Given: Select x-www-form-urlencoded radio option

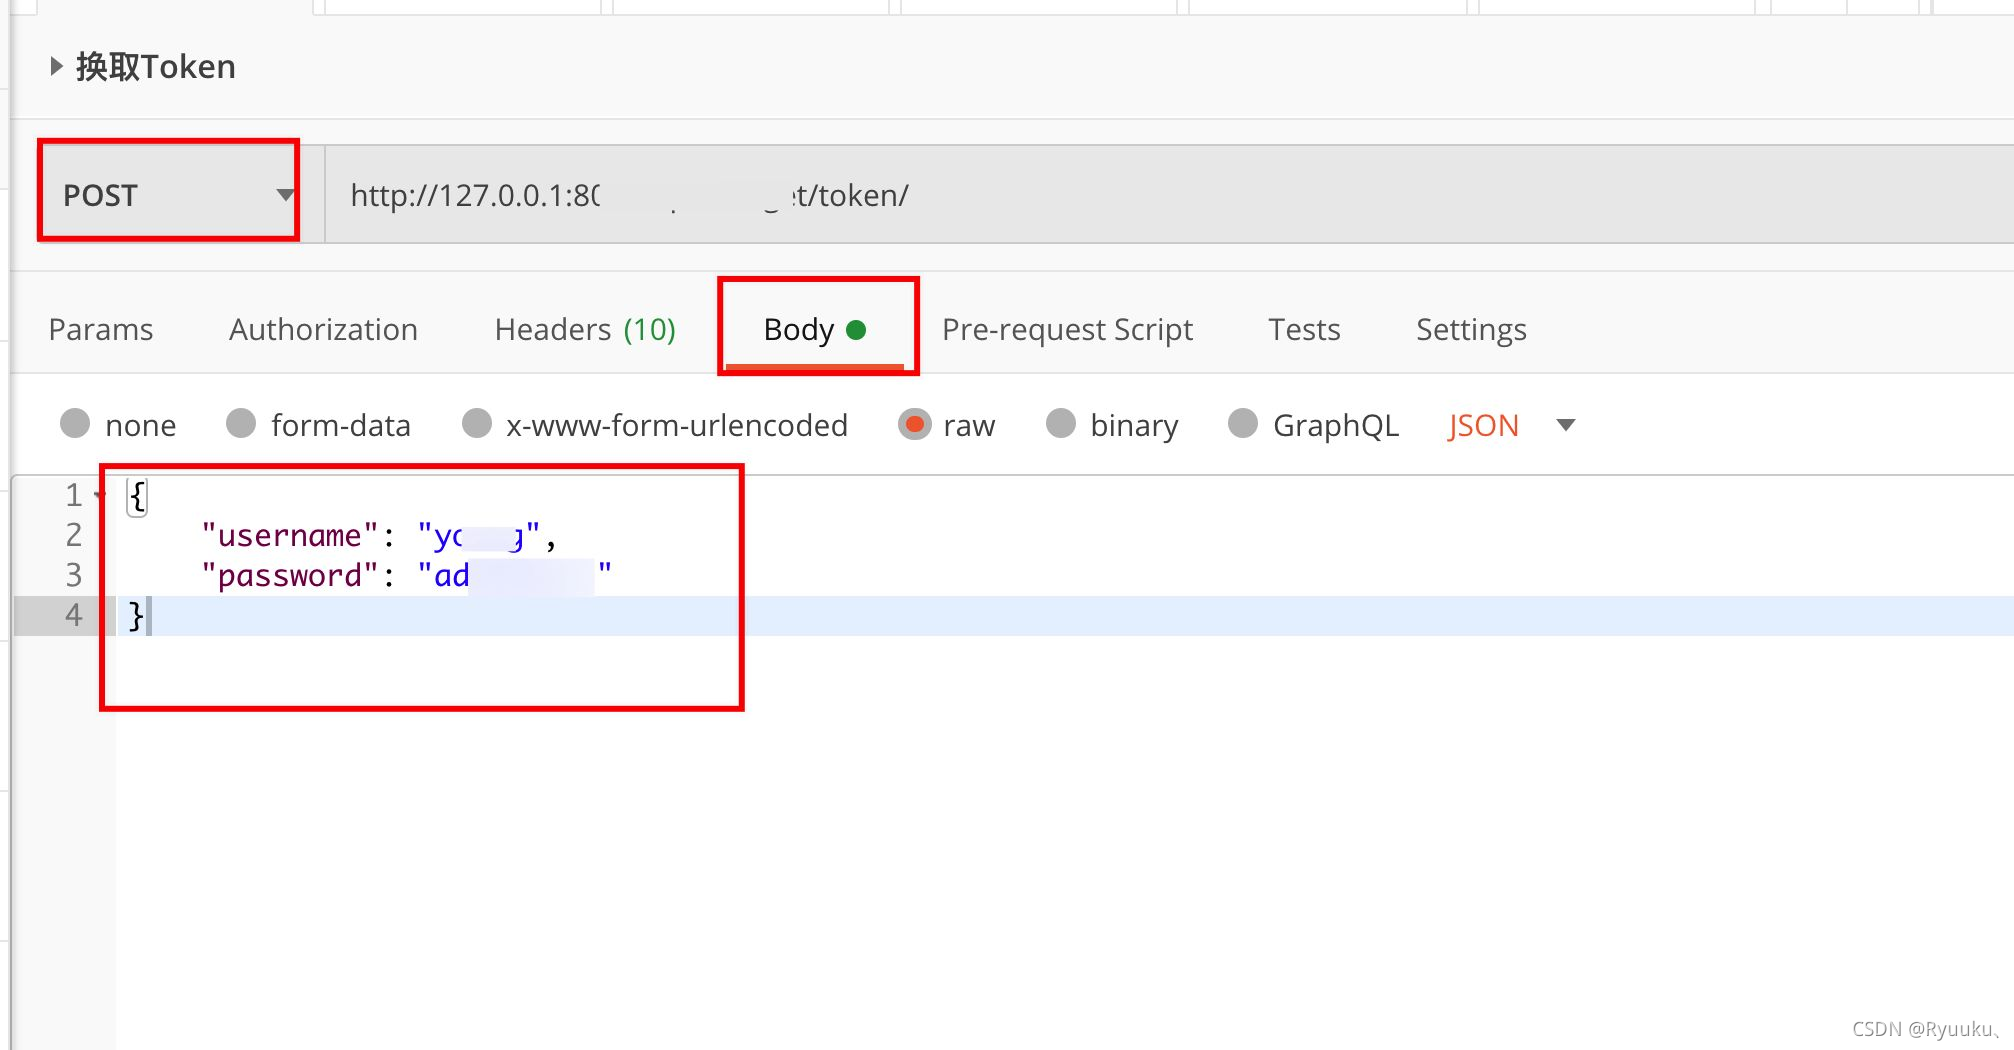Looking at the screenshot, I should [477, 424].
